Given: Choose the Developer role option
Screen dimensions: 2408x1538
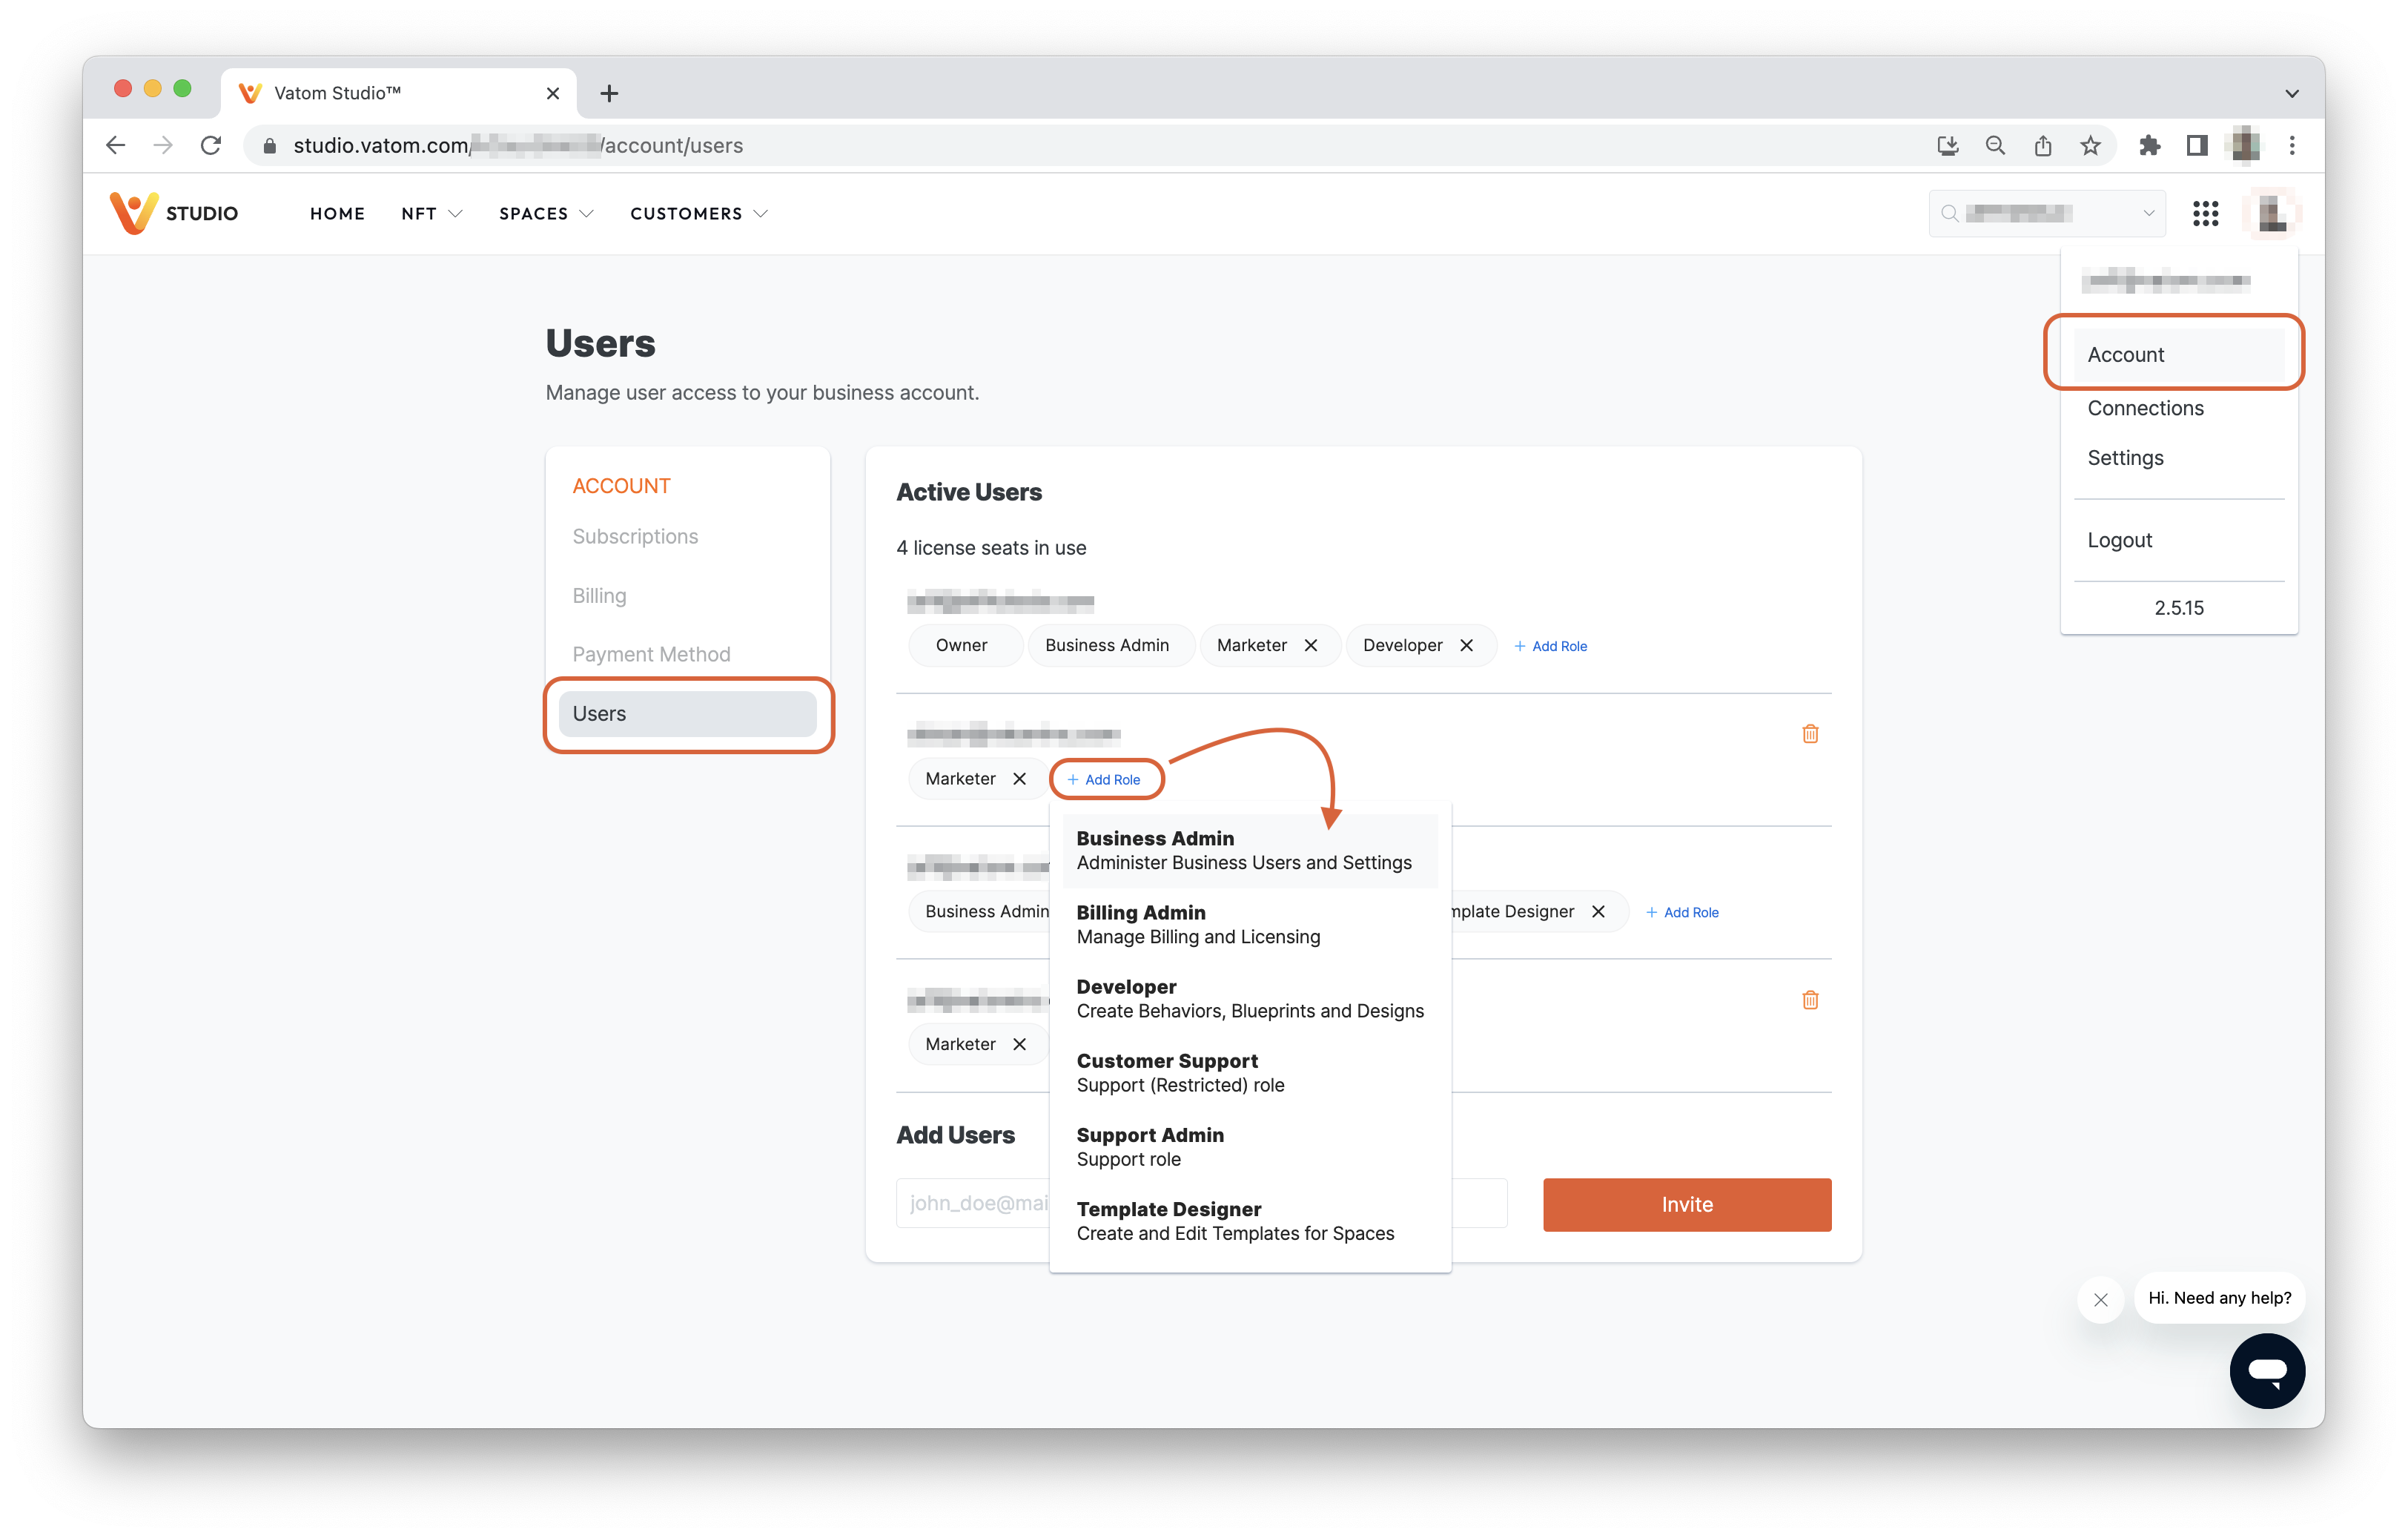Looking at the screenshot, I should click(x=1250, y=999).
